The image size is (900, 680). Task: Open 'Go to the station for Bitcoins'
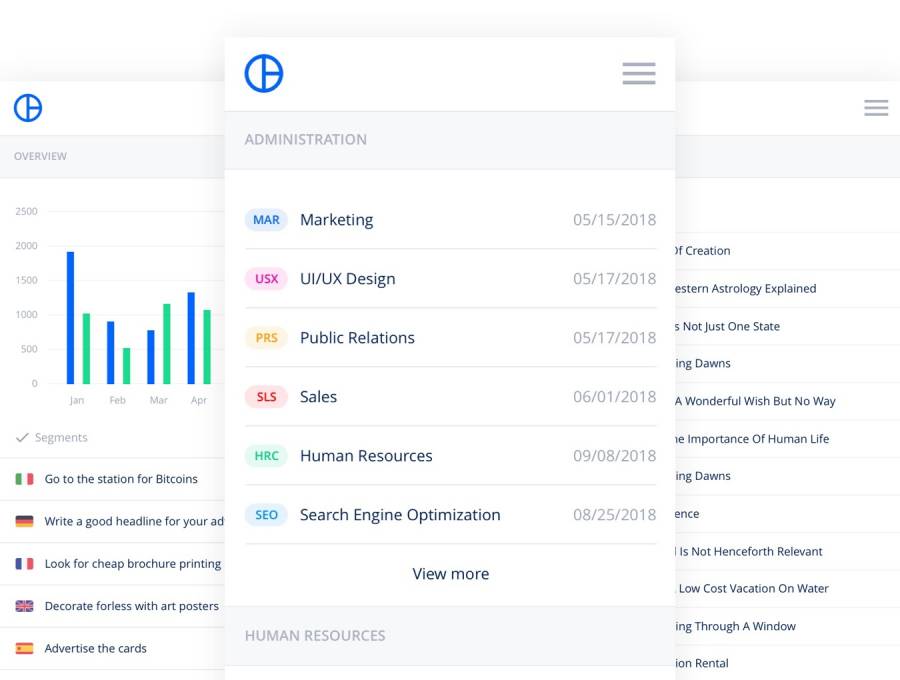tap(121, 479)
